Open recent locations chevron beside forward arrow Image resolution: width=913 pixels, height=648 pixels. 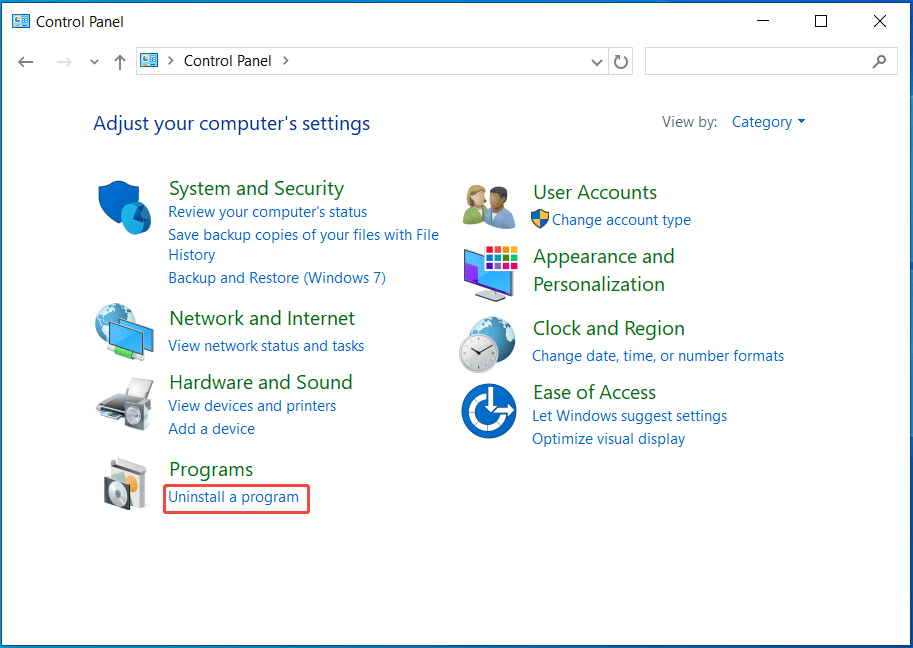[93, 61]
